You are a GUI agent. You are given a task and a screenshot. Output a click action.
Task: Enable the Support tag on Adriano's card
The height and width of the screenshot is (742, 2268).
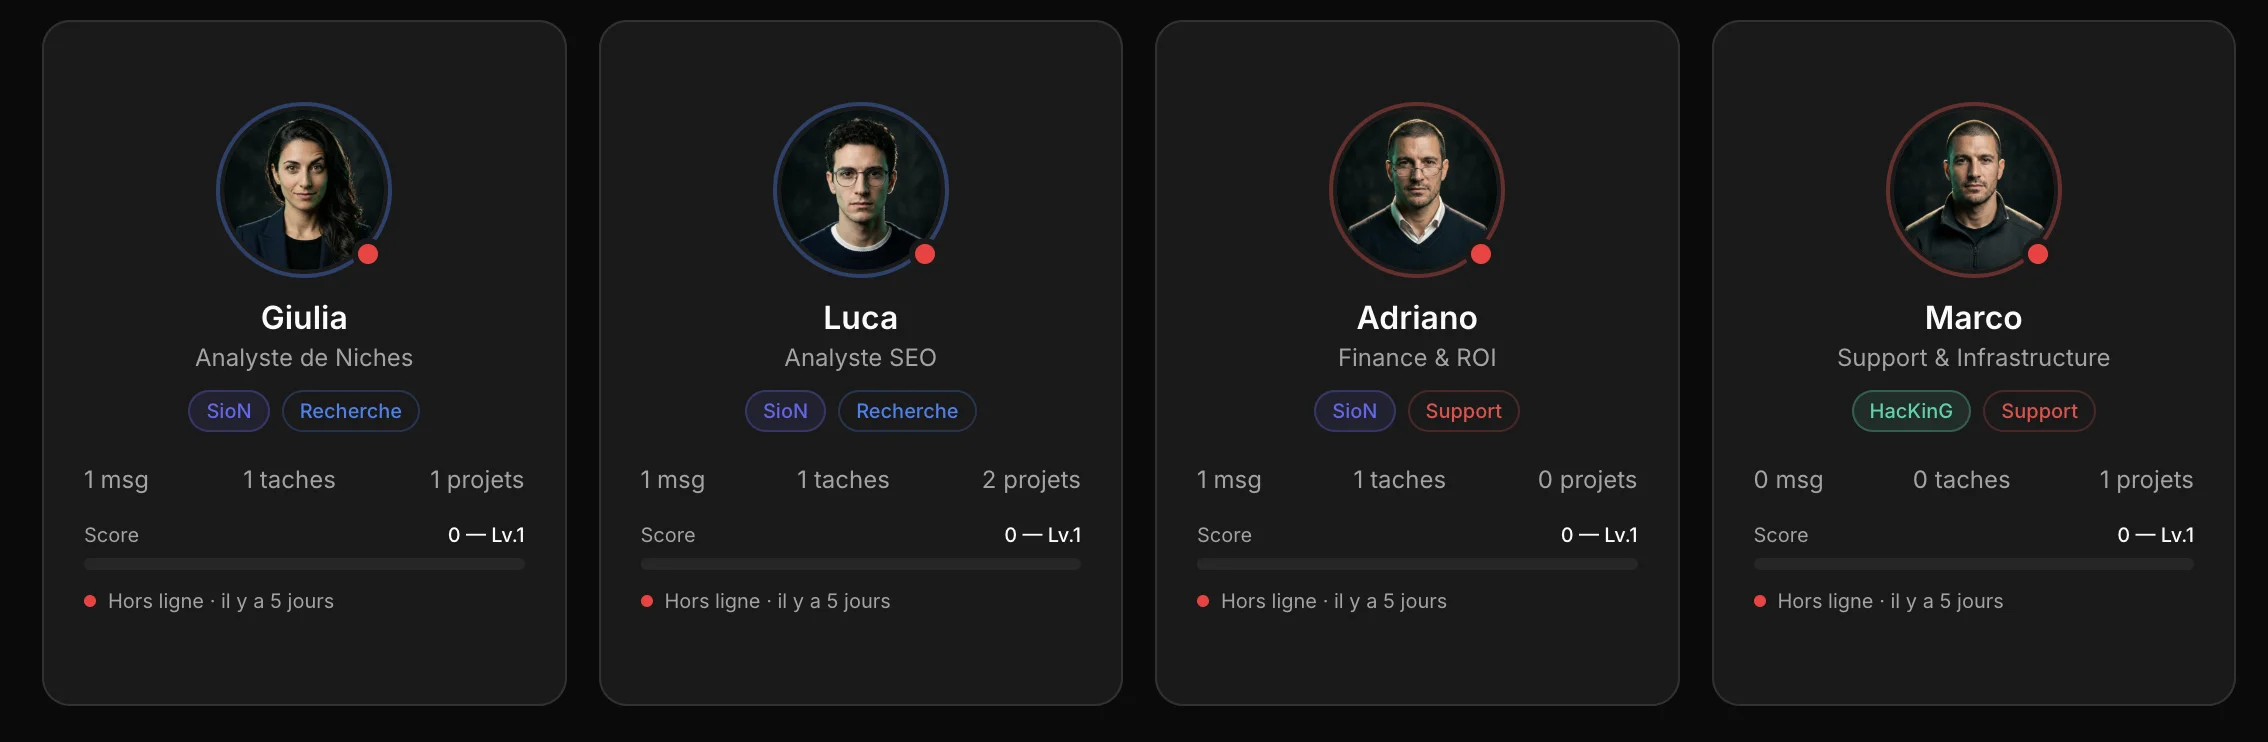[x=1463, y=411]
